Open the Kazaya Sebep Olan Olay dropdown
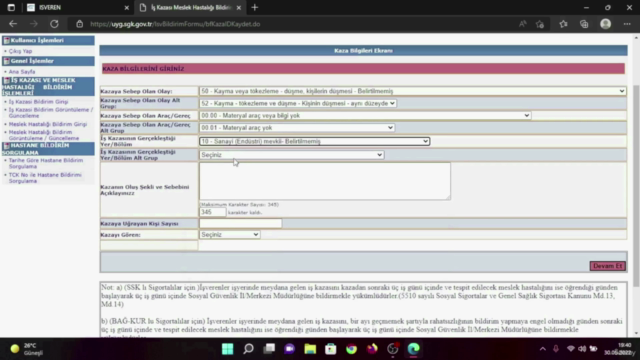Screen dimensions: 640x360 (x=412, y=91)
